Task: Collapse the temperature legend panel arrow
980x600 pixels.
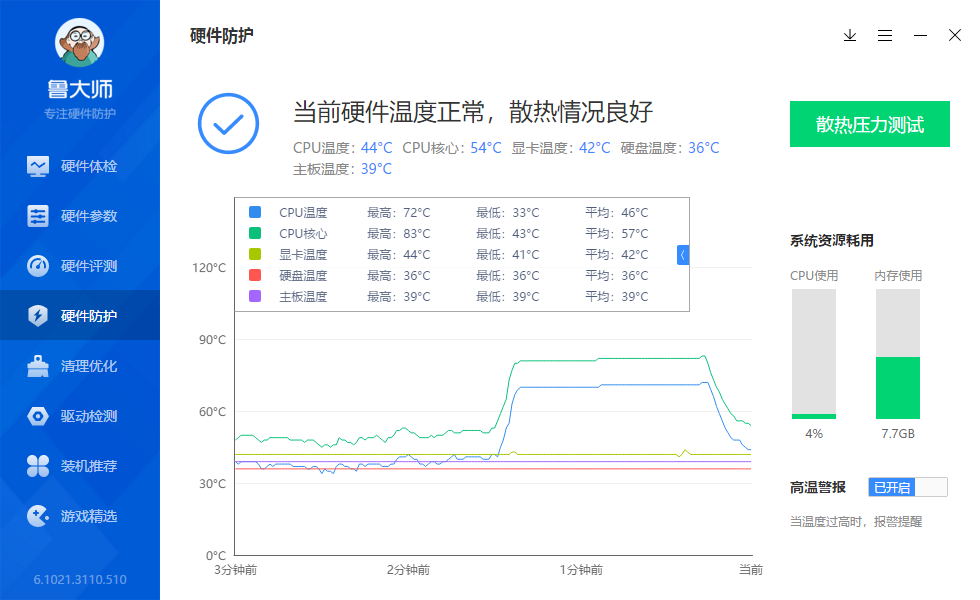Action: pos(683,255)
